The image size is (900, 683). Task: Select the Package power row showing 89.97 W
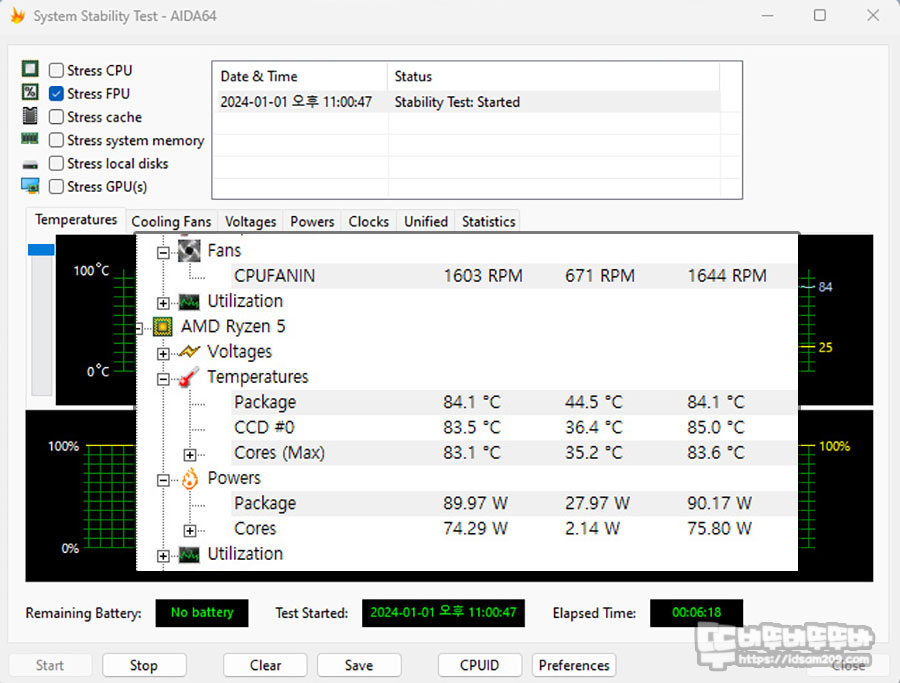(514, 503)
